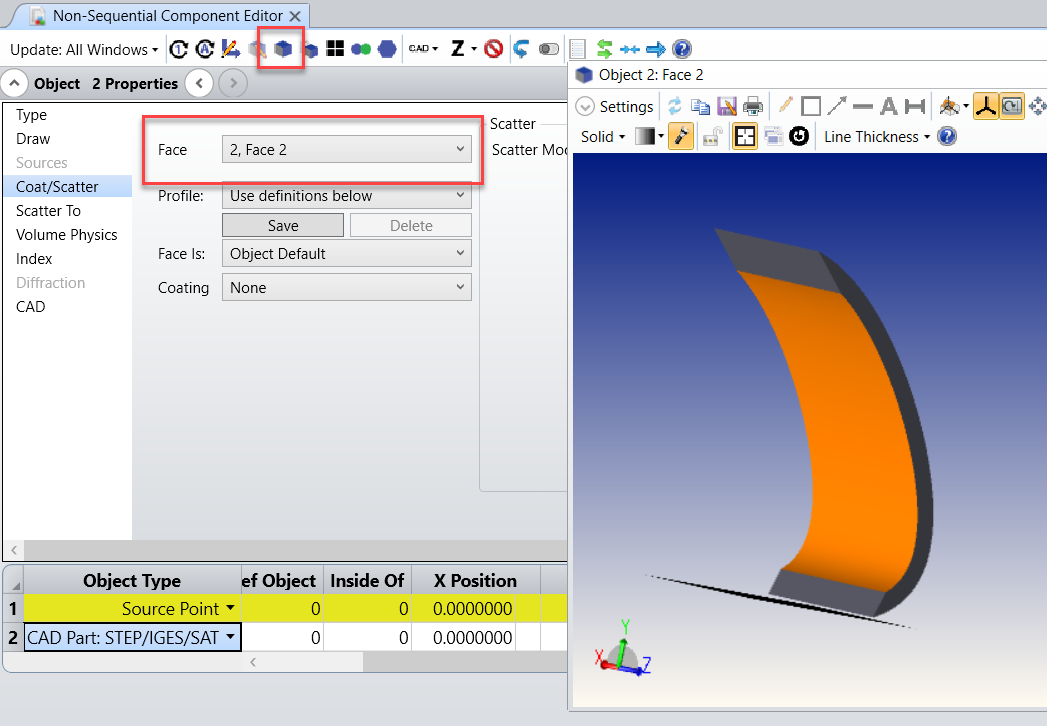
Task: Click the pencil-with-blue-arrow editor toolbar icon
Action: [x=230, y=49]
